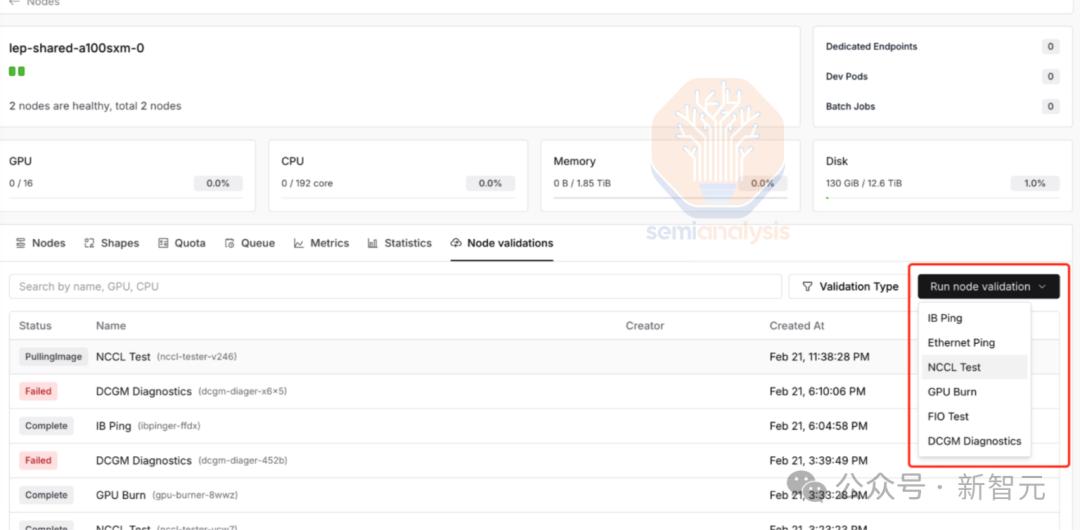Click the Shapes tab icon
Screen dimensions: 1080x530
click(x=89, y=243)
